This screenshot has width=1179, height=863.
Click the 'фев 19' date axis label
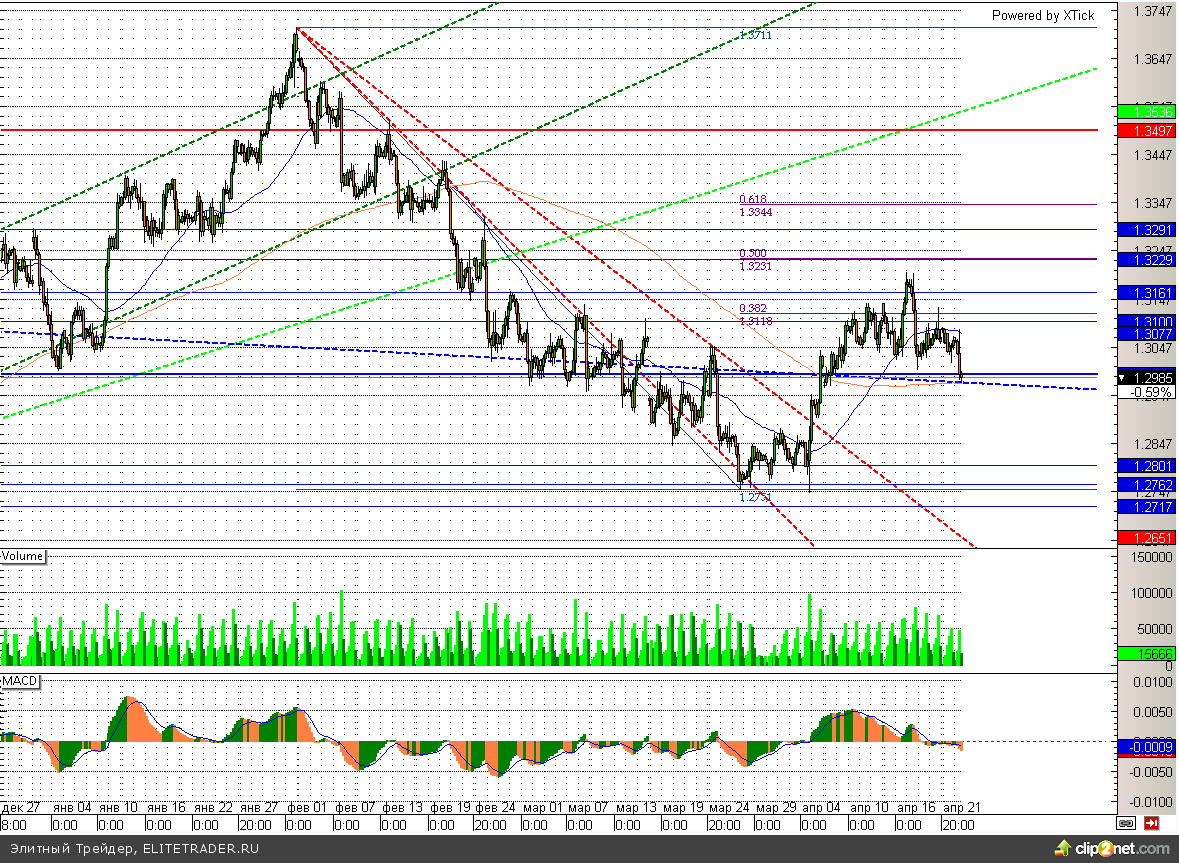[x=450, y=807]
